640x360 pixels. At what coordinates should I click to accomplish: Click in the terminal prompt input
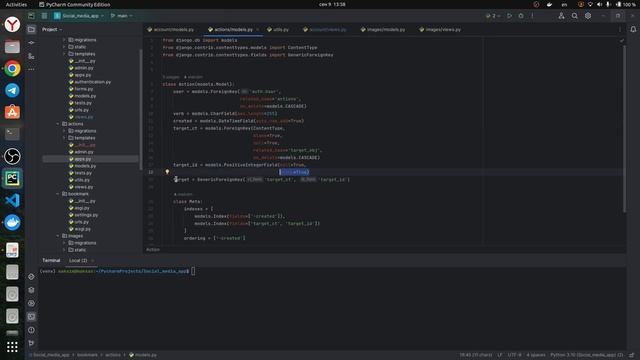(193, 271)
